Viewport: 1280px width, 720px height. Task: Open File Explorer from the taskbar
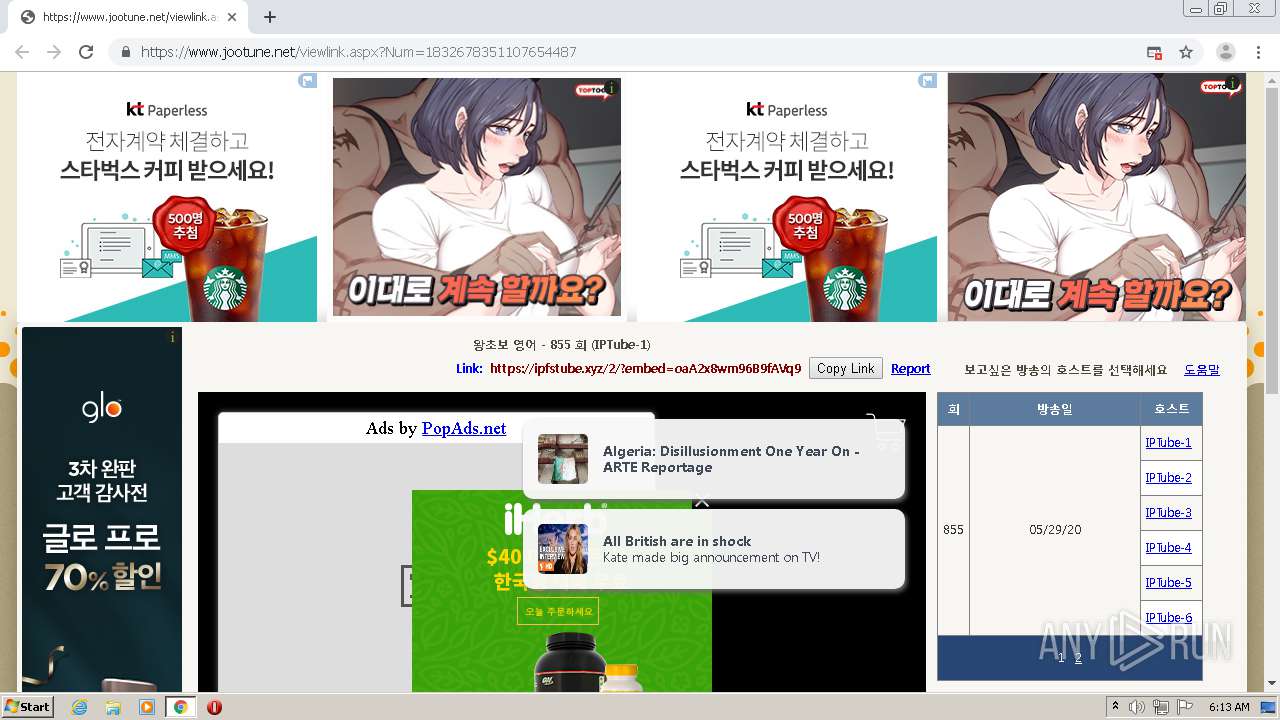coord(113,707)
